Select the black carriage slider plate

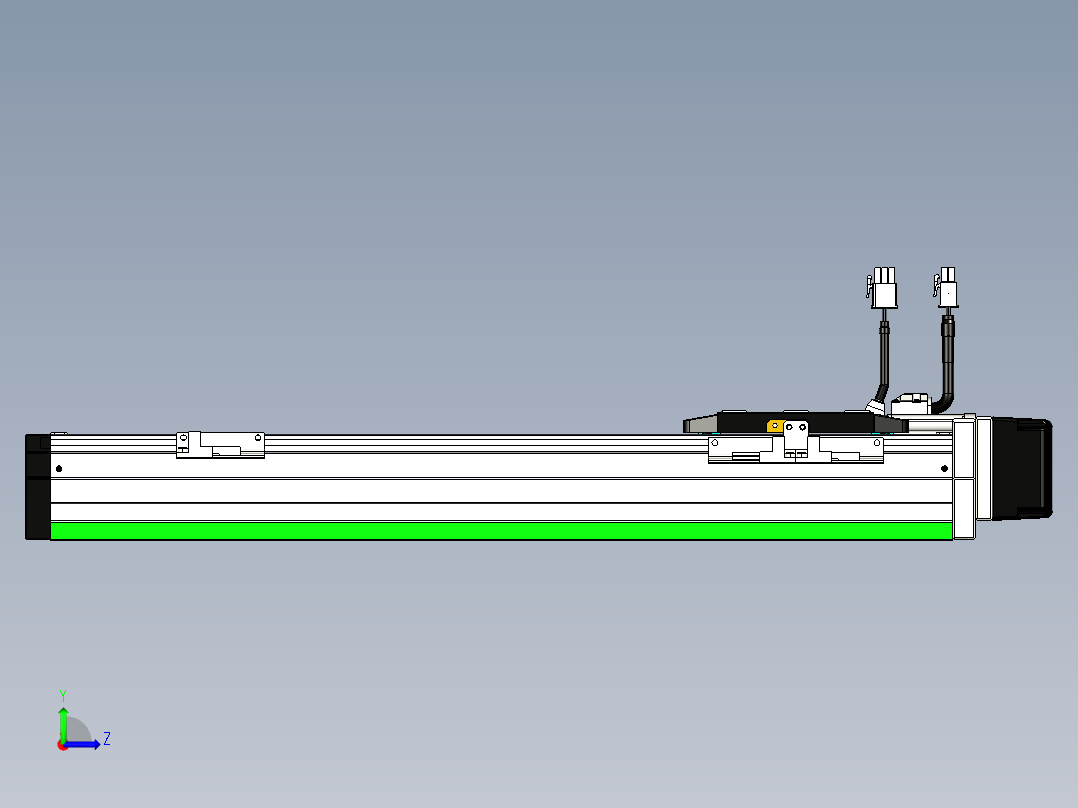[x=795, y=422]
